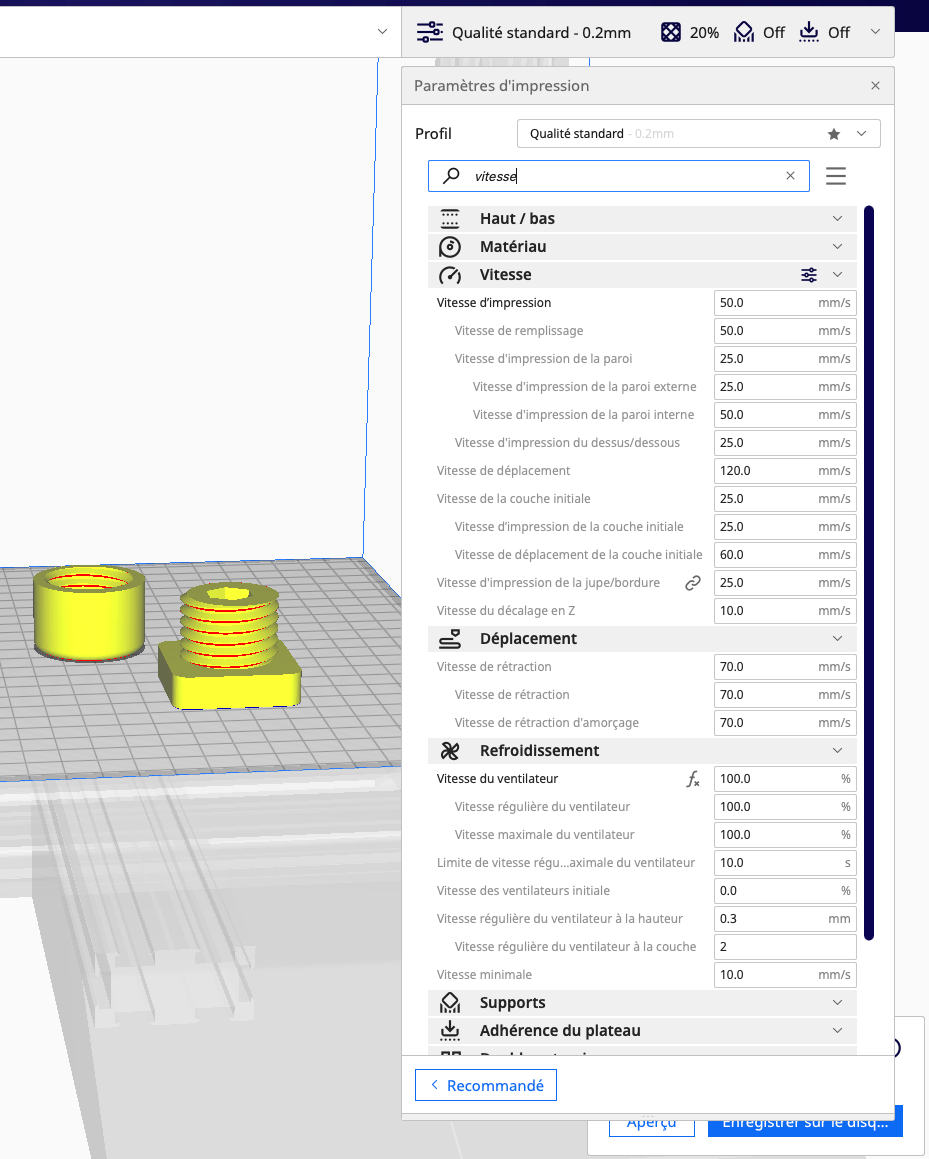Screen dimensions: 929x1159
Task: Collapse the Déplacement section
Action: [837, 639]
